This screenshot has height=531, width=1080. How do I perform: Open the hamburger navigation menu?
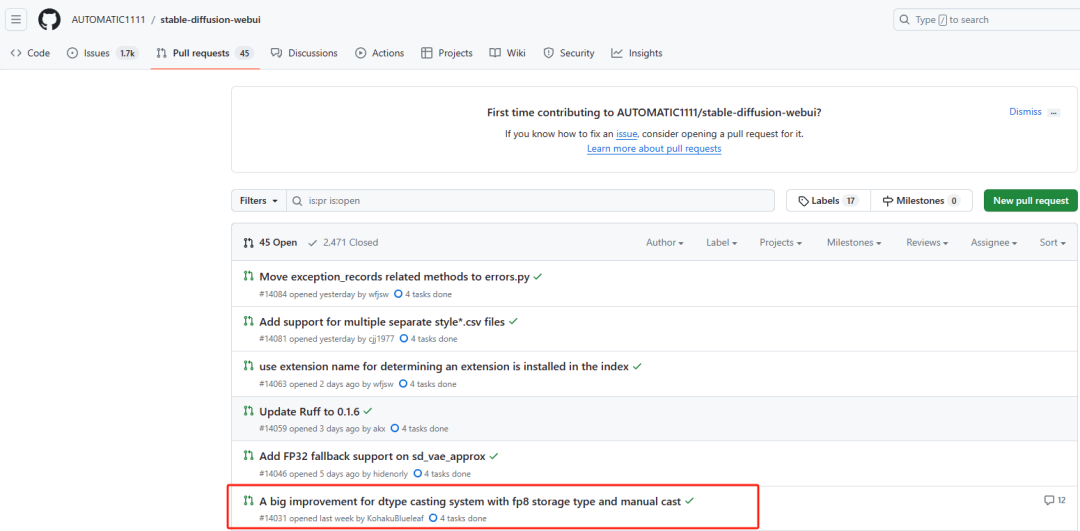(16, 19)
